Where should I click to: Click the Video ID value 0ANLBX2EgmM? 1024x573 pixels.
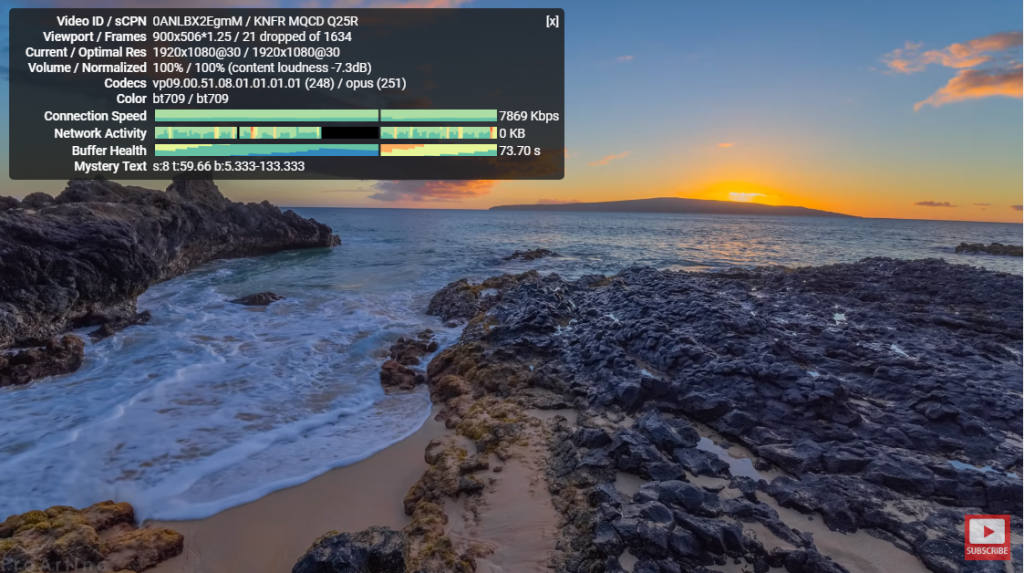(195, 21)
